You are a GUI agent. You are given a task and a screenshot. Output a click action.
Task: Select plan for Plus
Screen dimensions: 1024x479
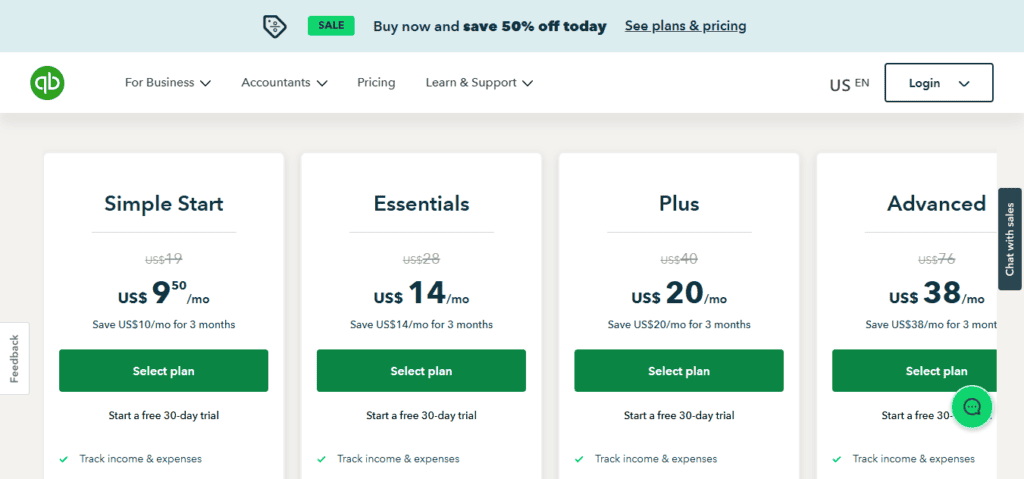tap(679, 371)
